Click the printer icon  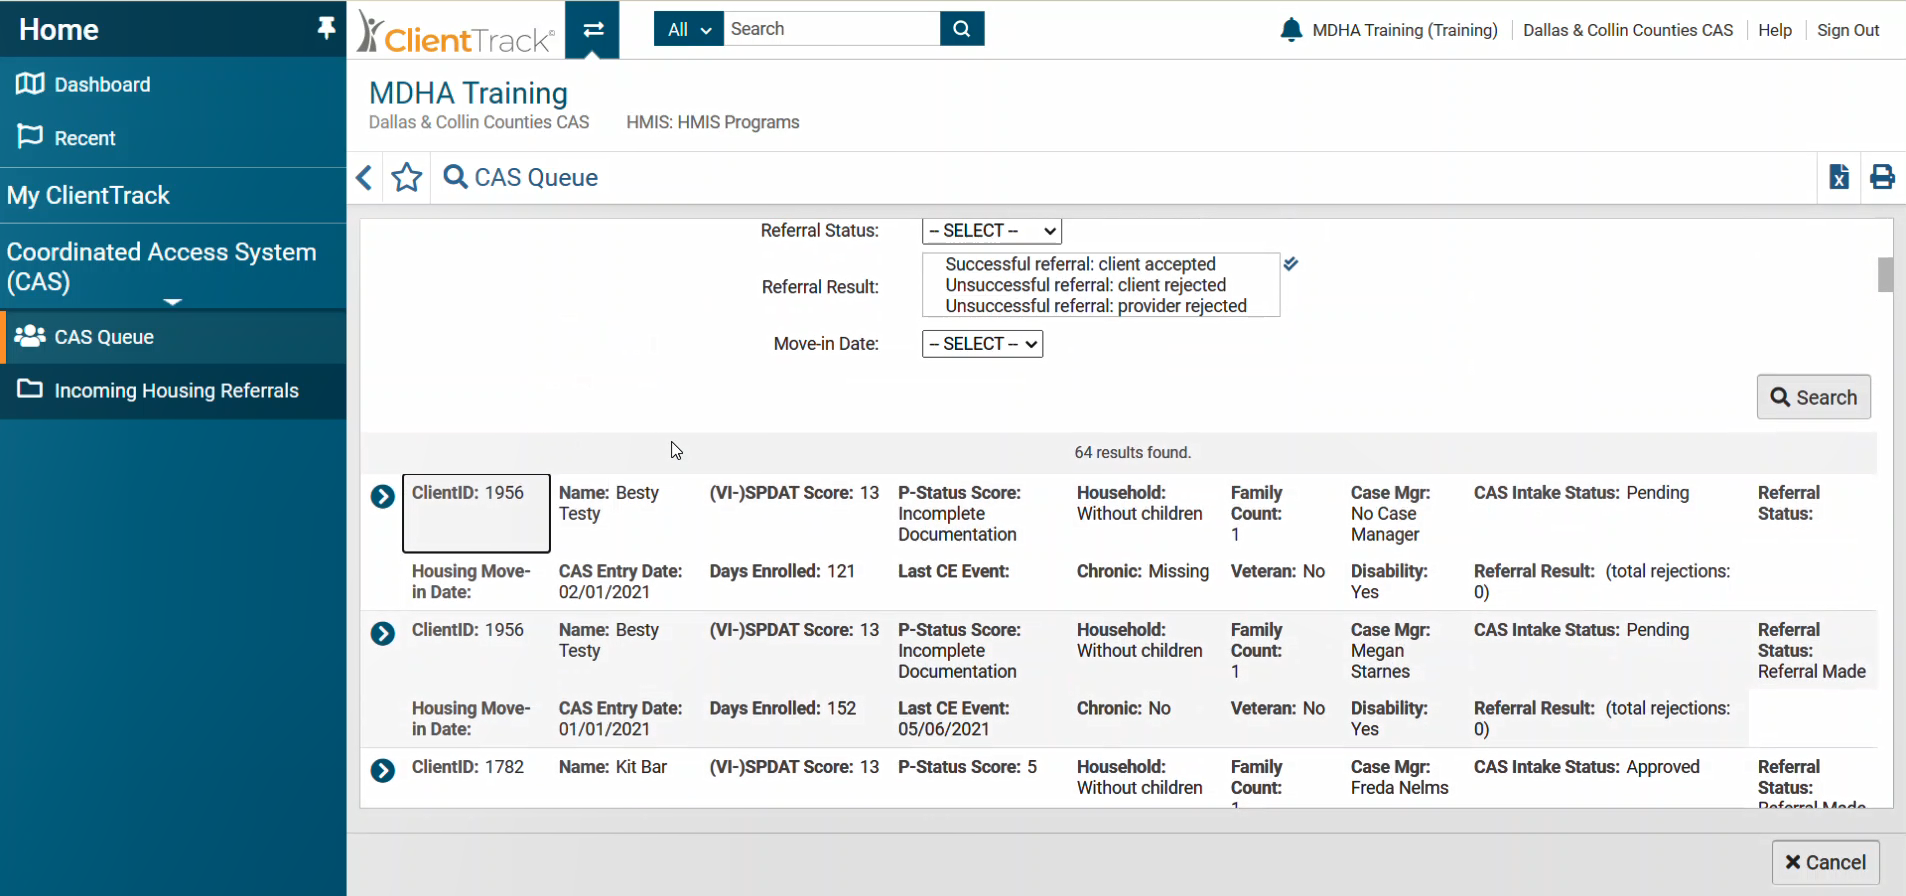click(1882, 177)
